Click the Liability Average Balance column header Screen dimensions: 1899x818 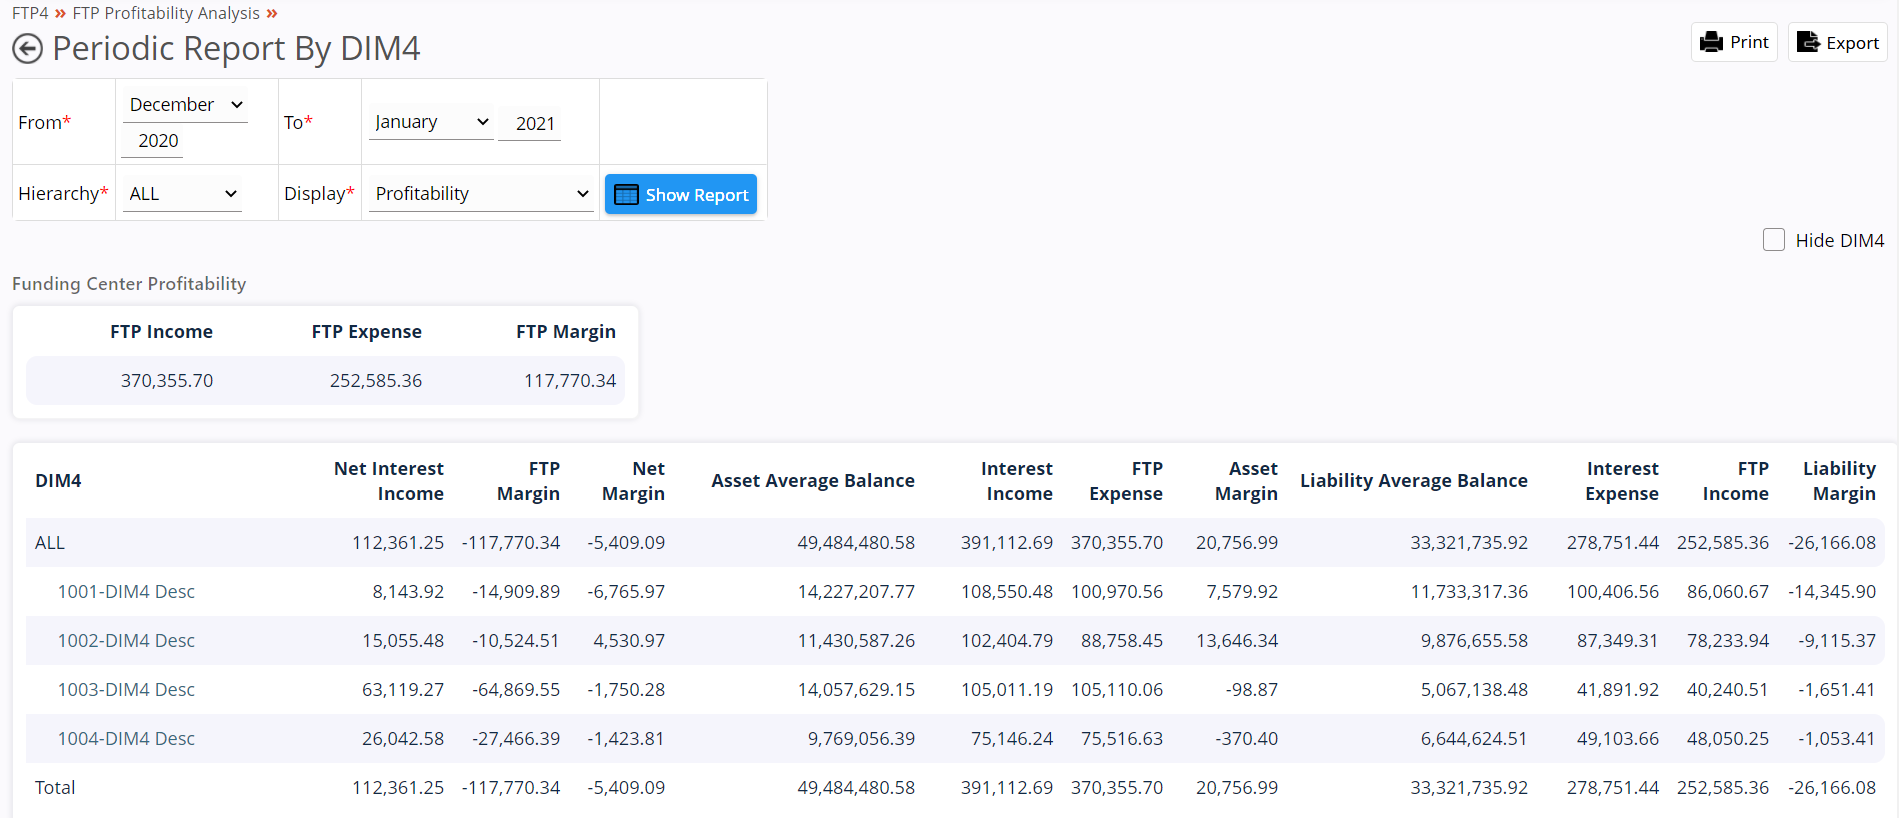pos(1414,481)
